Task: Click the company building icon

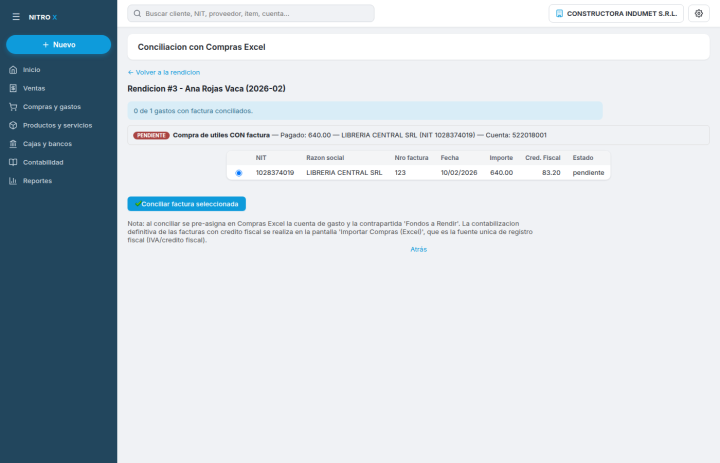Action: 559,13
